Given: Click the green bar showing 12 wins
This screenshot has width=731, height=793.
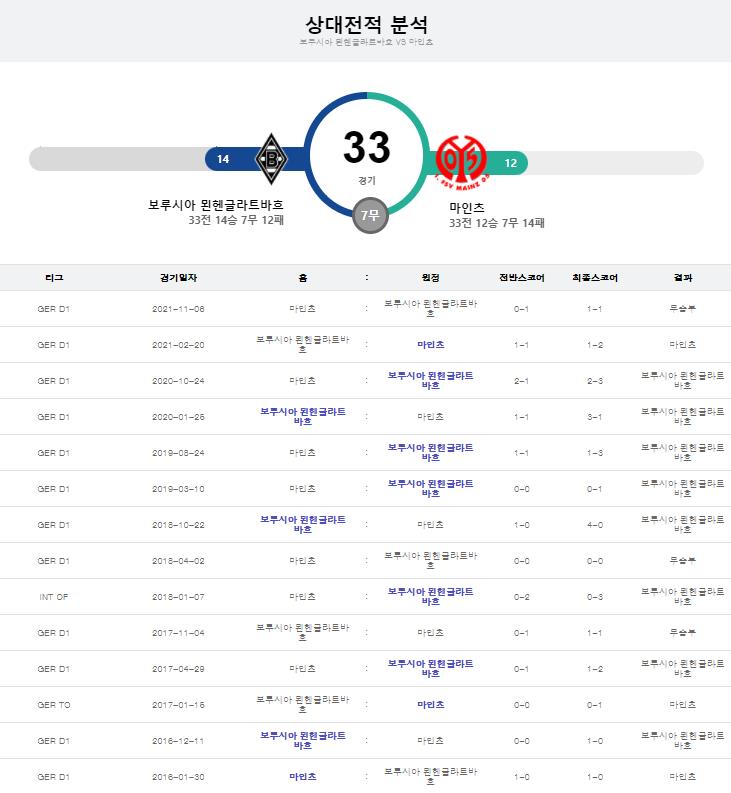Looking at the screenshot, I should (x=476, y=163).
